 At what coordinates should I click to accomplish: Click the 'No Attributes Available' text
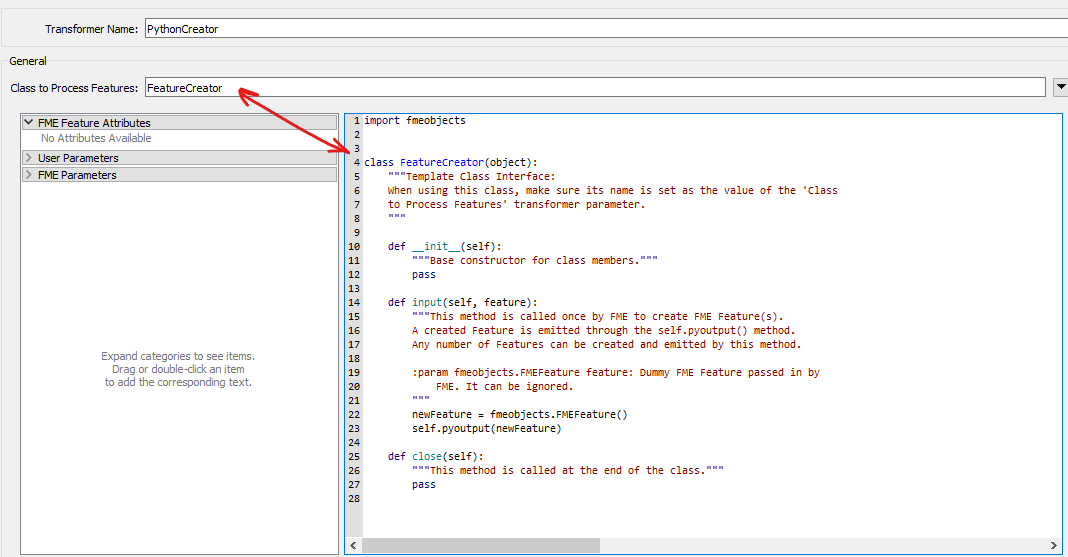click(96, 138)
